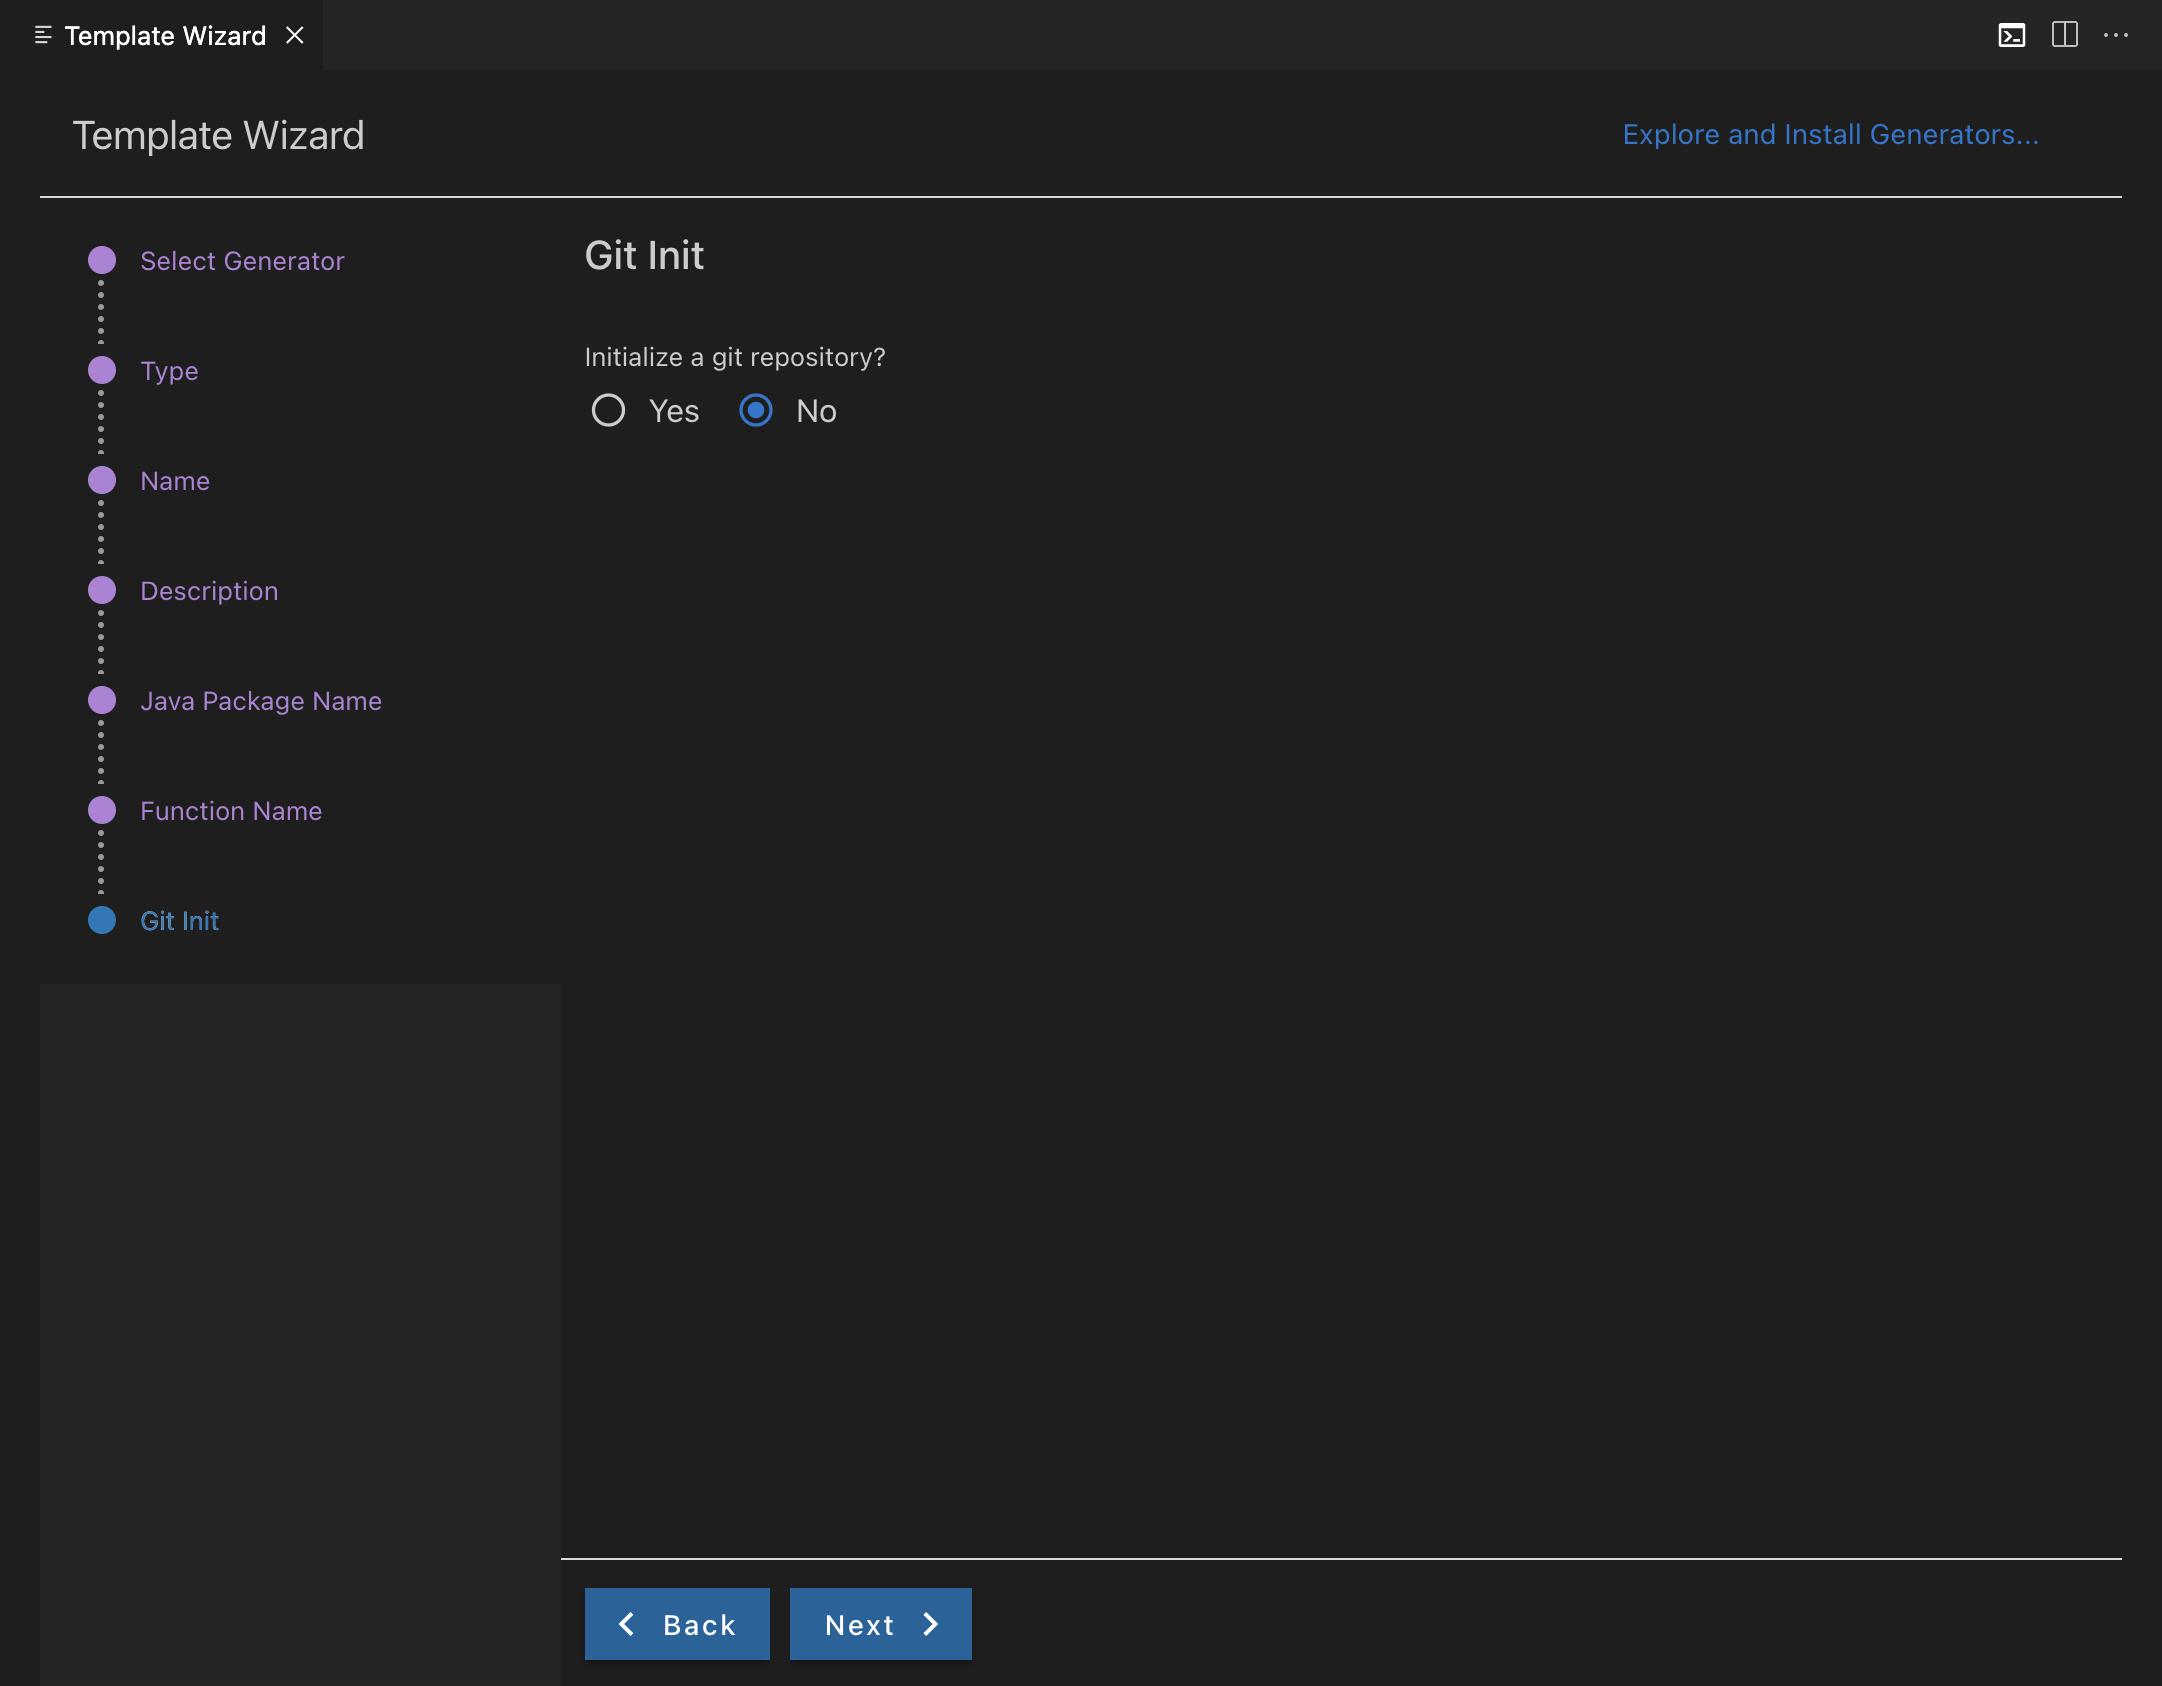The height and width of the screenshot is (1686, 2162).
Task: Close the Template Wizard tab
Action: 295,35
